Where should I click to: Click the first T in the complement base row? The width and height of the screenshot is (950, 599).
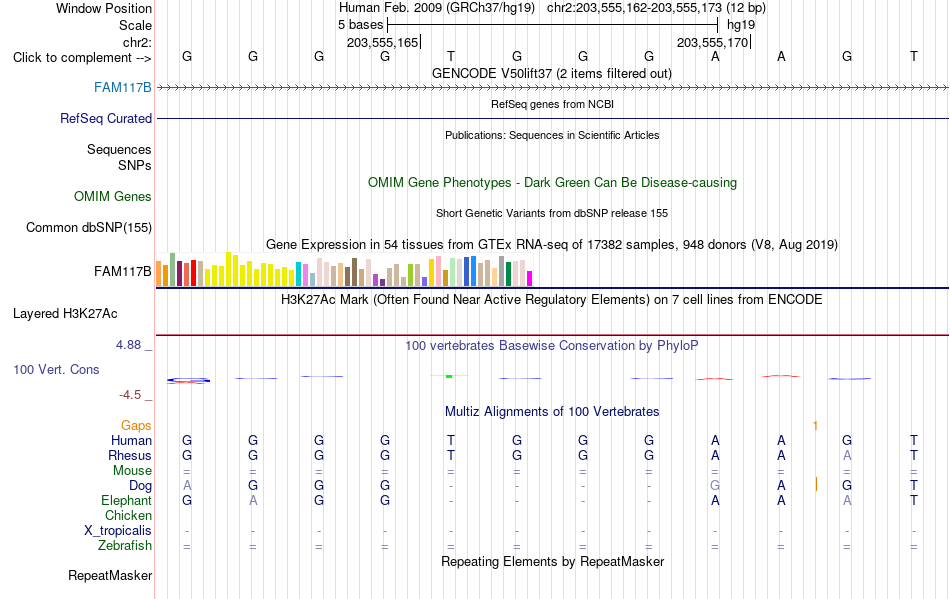pyautogui.click(x=451, y=57)
